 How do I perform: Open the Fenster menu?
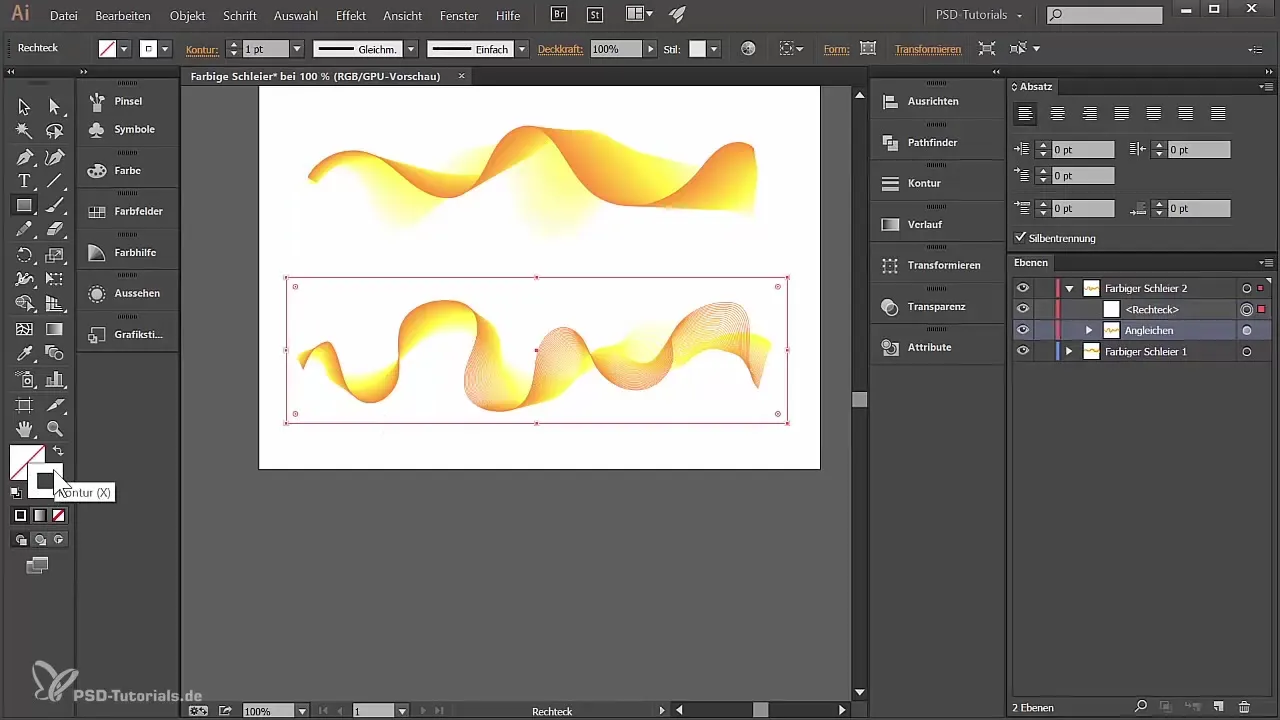(459, 16)
